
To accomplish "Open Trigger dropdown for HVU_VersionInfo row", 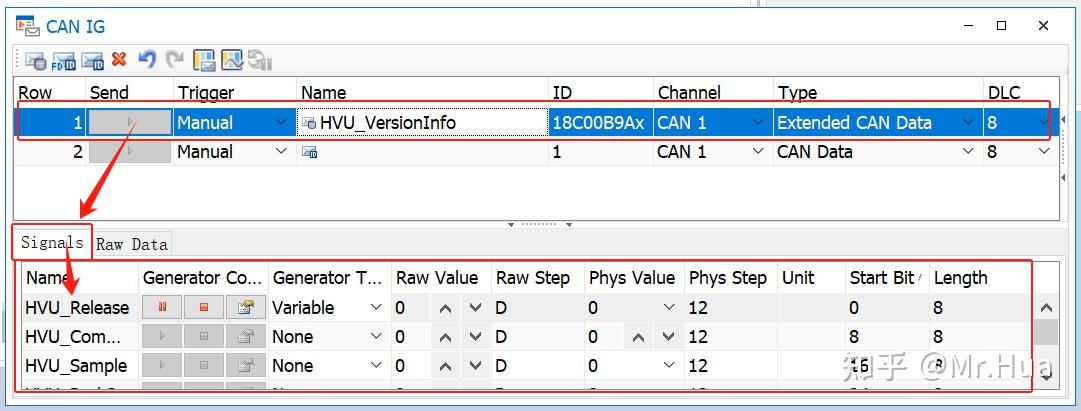I will coord(282,123).
